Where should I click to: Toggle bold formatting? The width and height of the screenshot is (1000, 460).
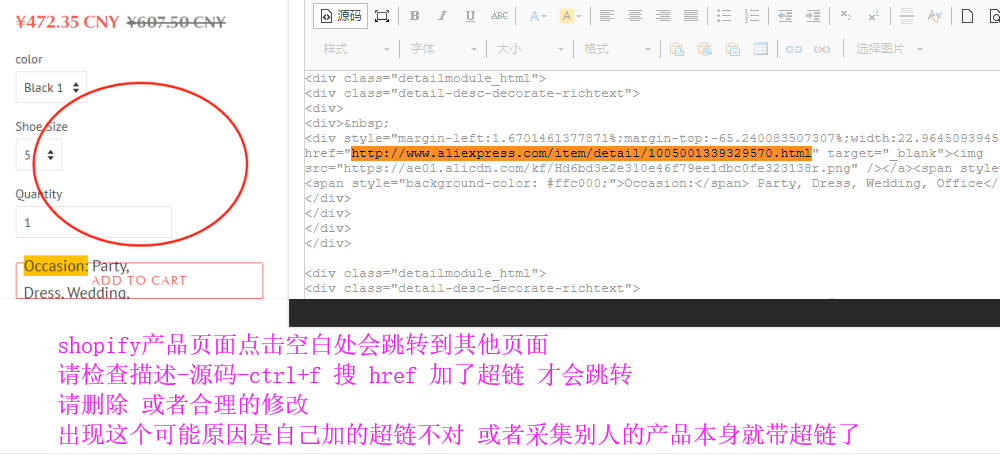tap(415, 16)
